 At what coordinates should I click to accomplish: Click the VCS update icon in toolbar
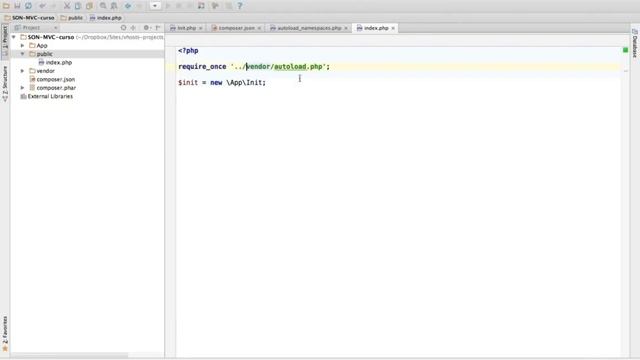point(201,6)
